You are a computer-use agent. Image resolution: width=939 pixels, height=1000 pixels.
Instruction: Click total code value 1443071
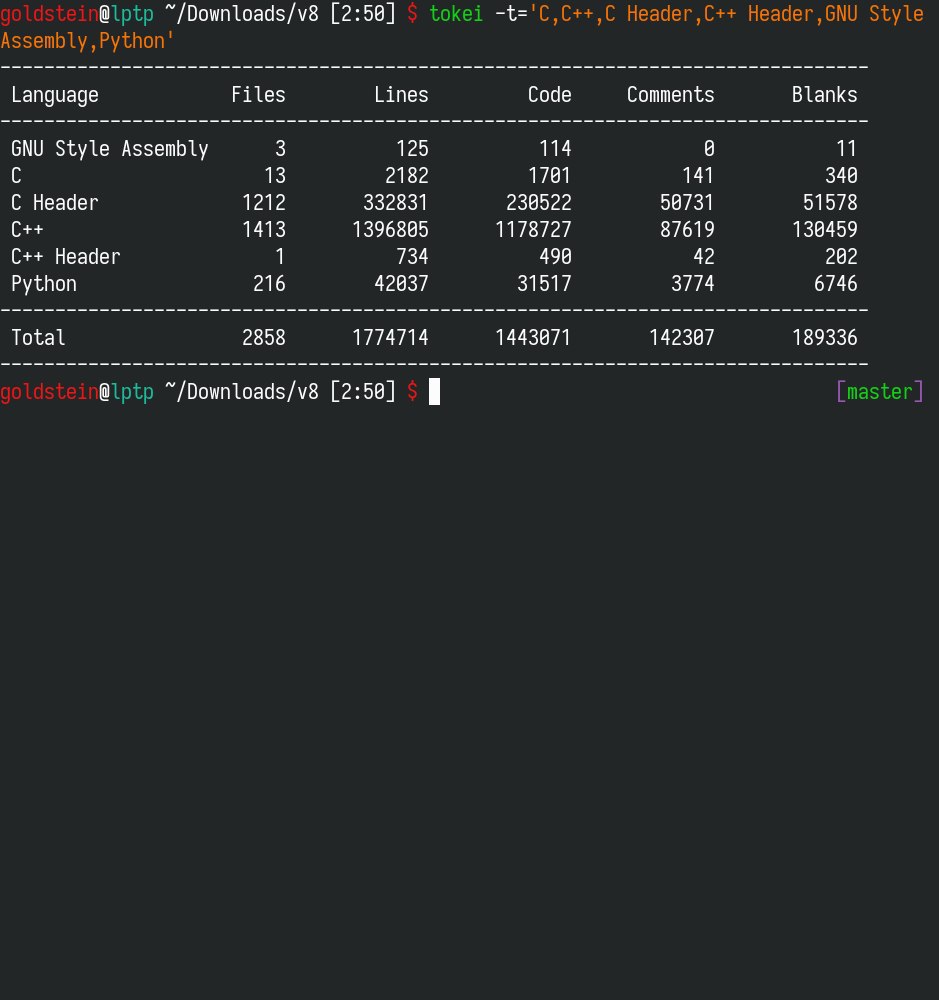pos(533,337)
